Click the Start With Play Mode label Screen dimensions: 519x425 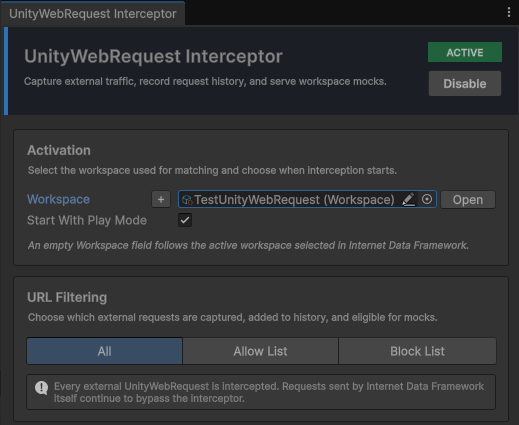pyautogui.click(x=87, y=220)
